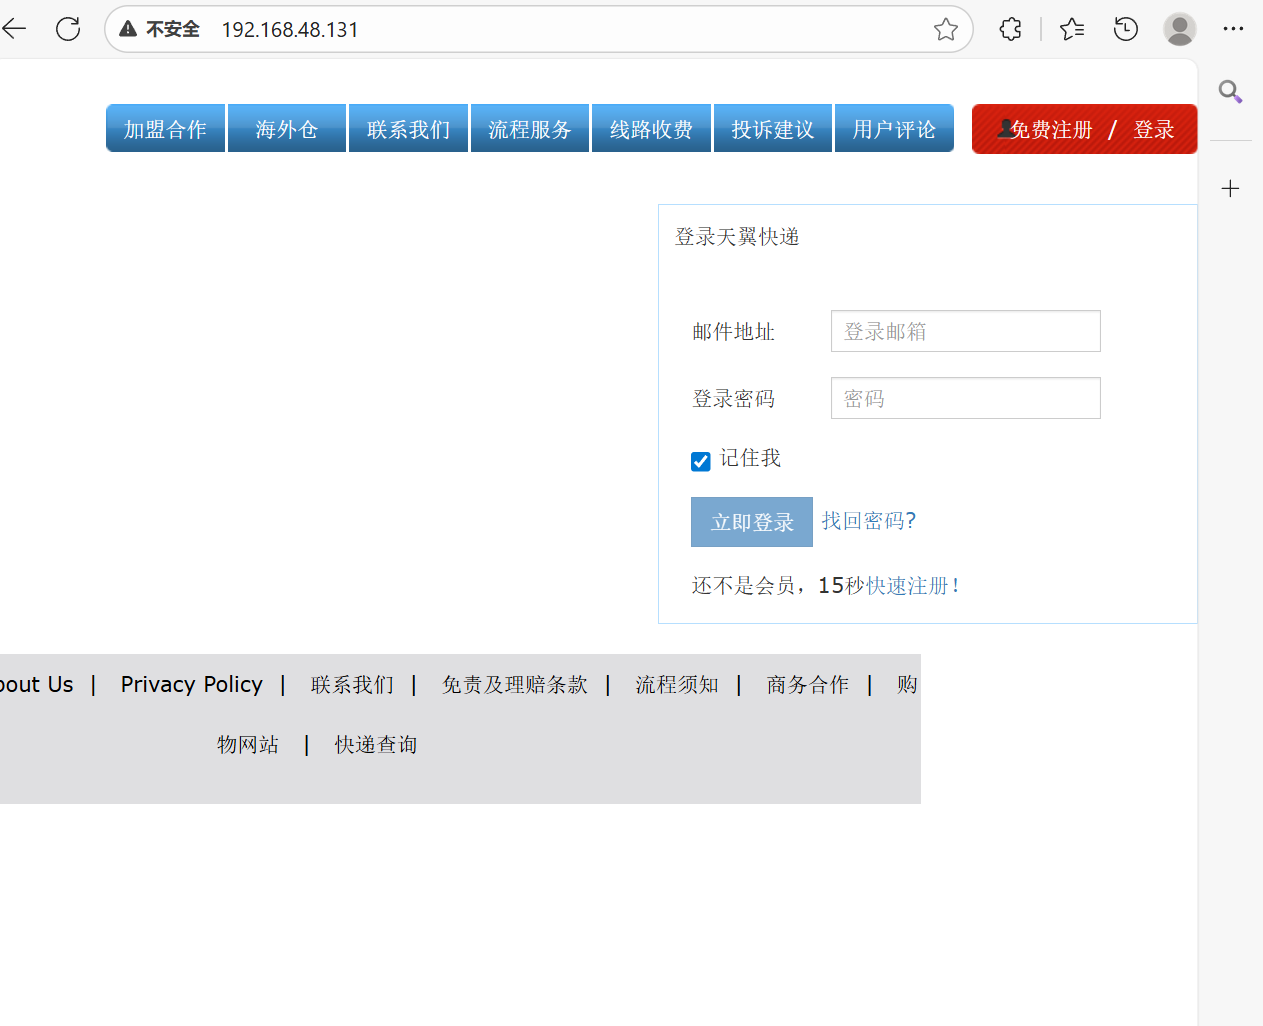Open the 快递查询 footer link

click(x=376, y=745)
